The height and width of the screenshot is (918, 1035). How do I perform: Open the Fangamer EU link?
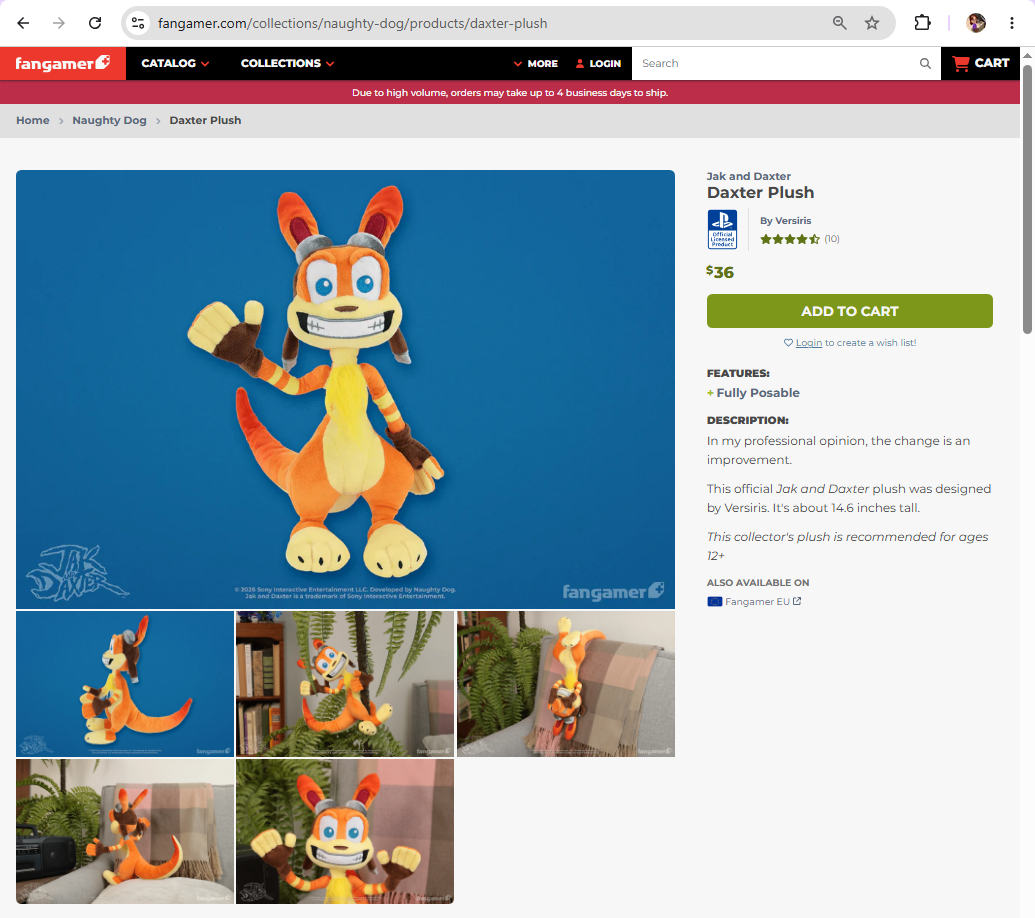point(757,601)
